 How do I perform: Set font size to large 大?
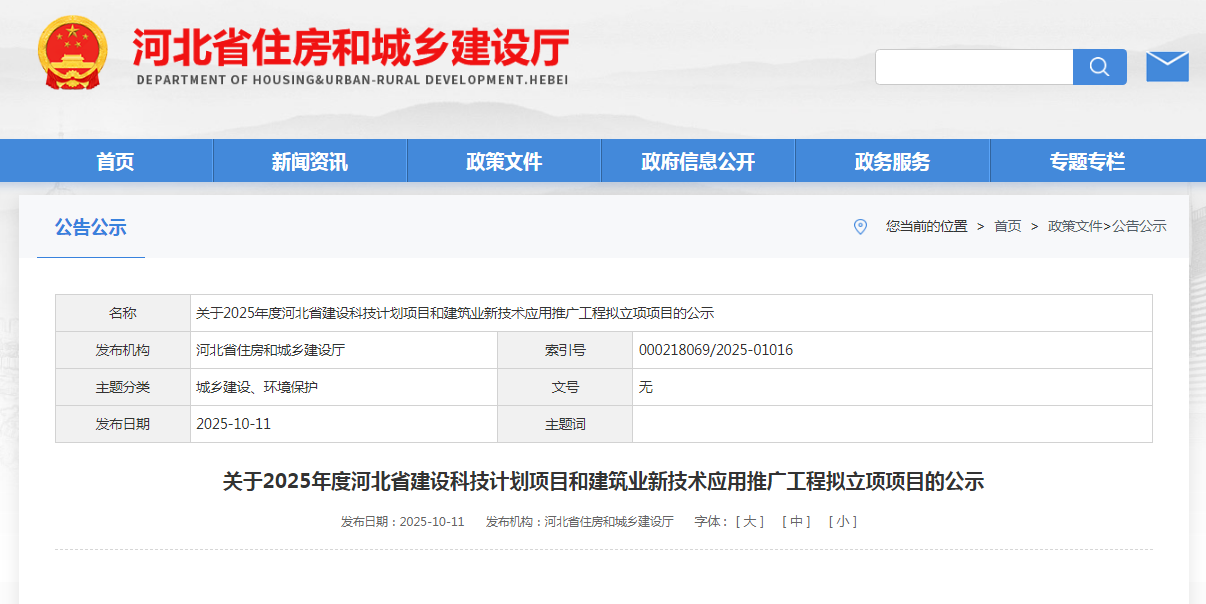[749, 522]
